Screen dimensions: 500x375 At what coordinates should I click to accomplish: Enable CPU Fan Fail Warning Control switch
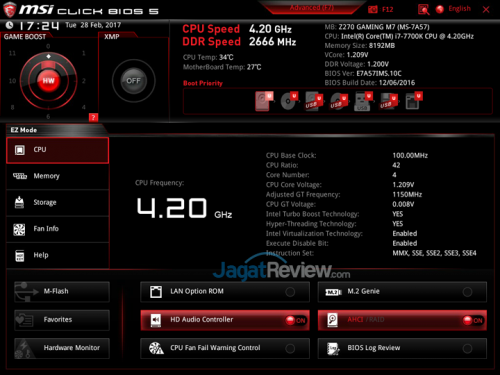pyautogui.click(x=290, y=349)
